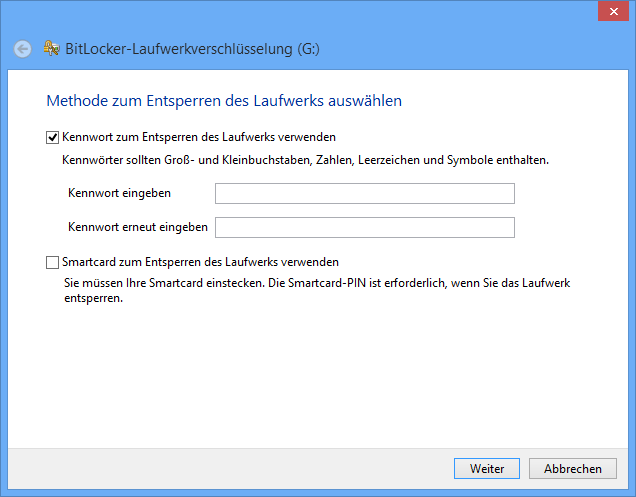The width and height of the screenshot is (636, 497).
Task: Click the password hint about Groß- und Kleinbuchstaben
Action: pos(305,160)
